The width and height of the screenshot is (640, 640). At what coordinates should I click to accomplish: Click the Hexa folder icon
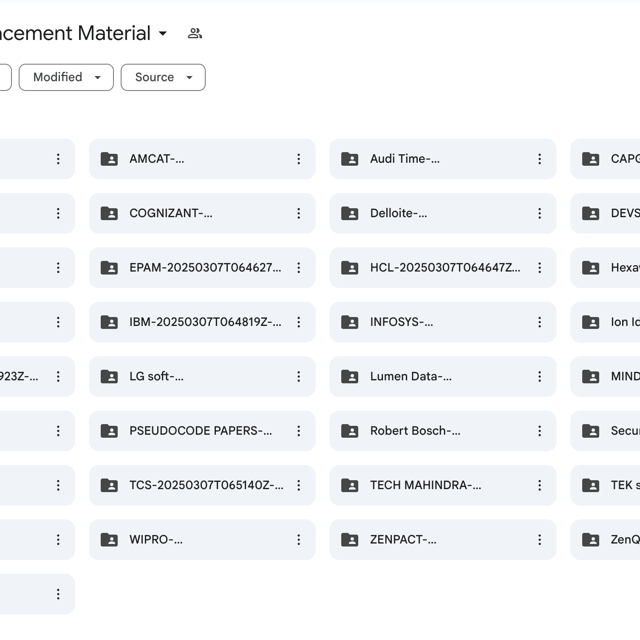[591, 268]
